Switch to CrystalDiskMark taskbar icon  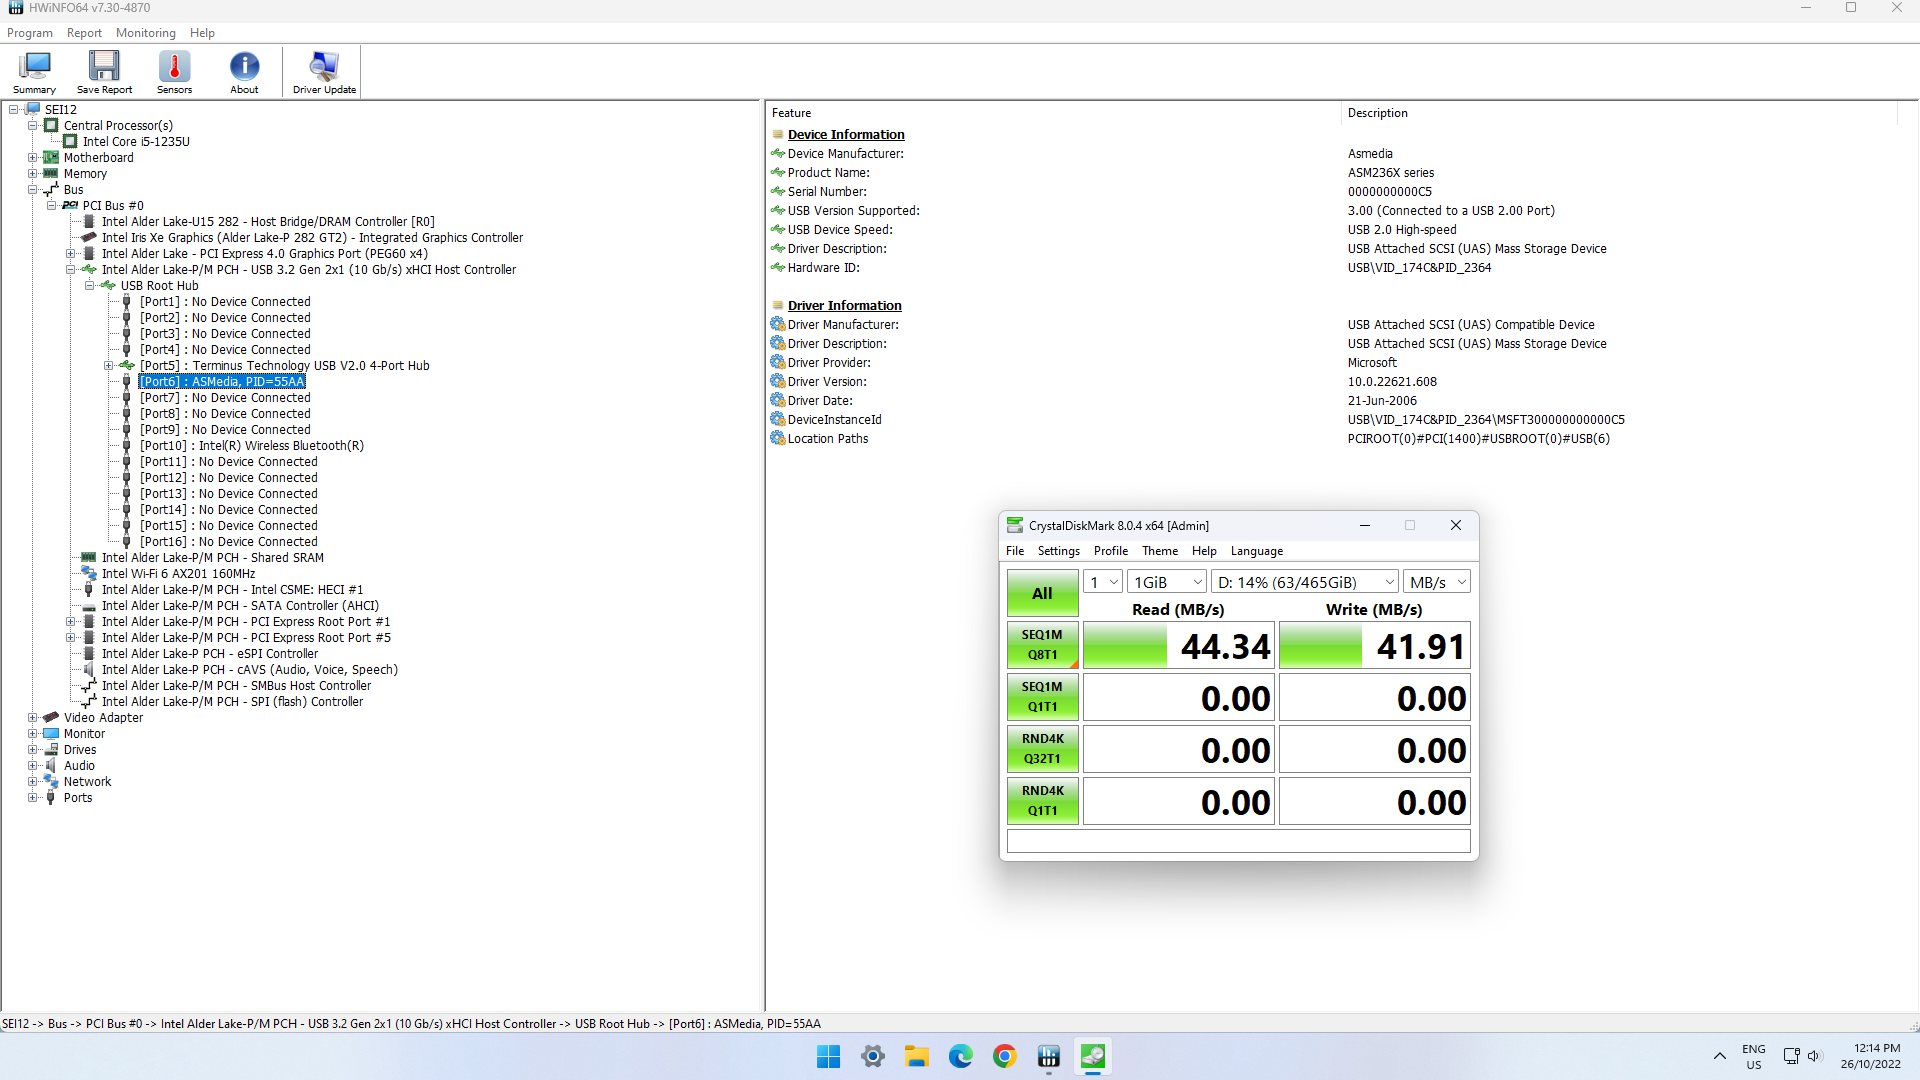pos(1093,1057)
